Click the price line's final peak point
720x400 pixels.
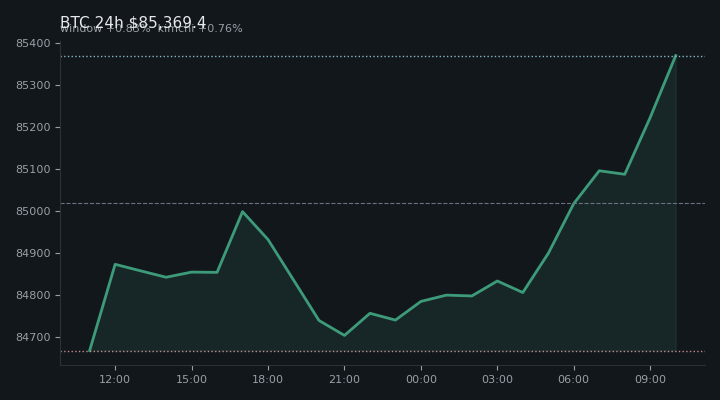[x=675, y=56]
